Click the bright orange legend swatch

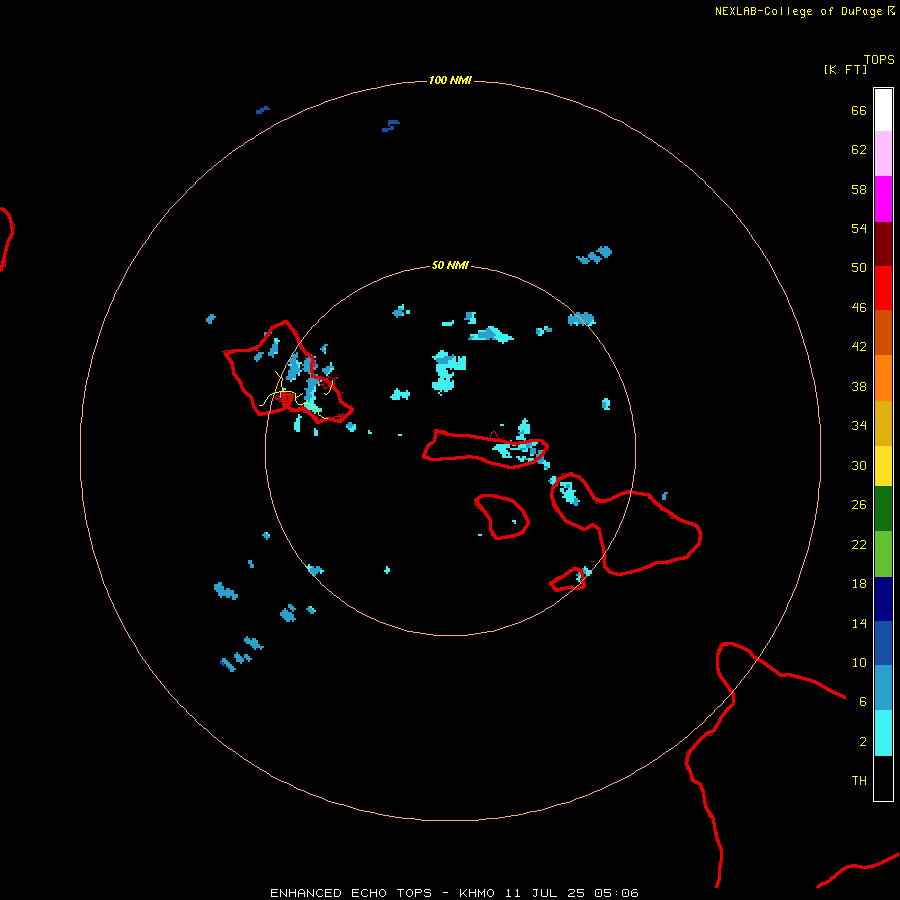coord(883,378)
